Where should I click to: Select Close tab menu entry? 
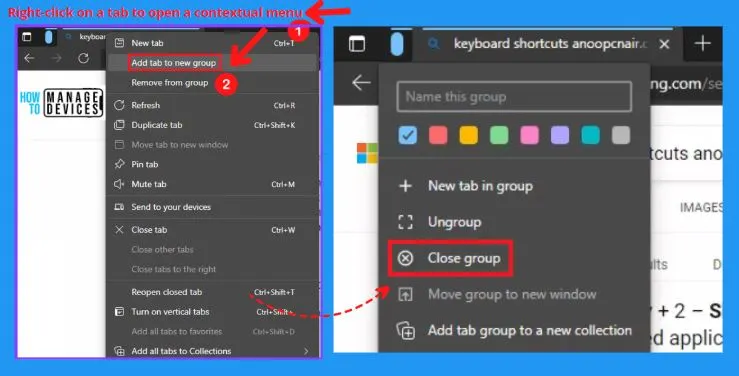coord(149,229)
